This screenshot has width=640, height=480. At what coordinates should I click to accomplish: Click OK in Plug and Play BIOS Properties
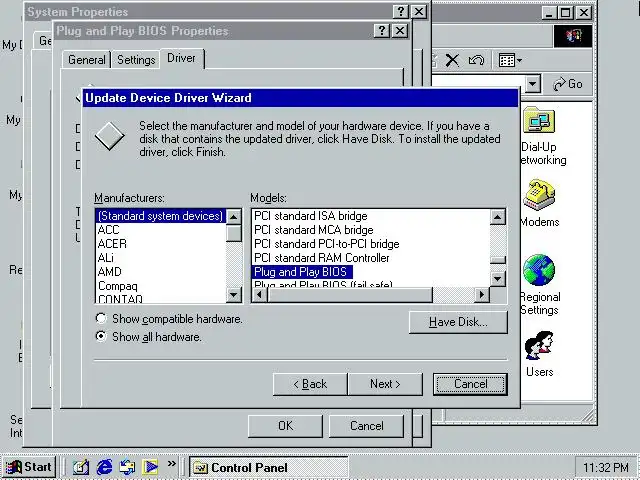click(x=285, y=426)
